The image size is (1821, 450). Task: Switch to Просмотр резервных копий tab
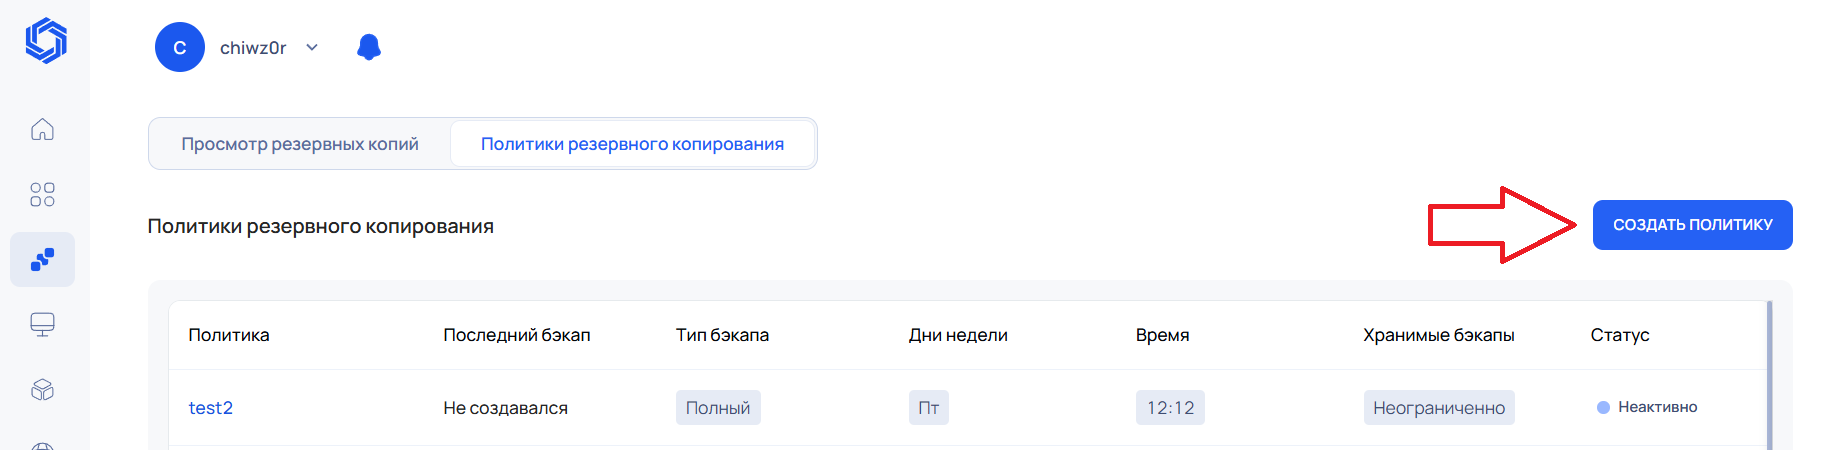(300, 144)
